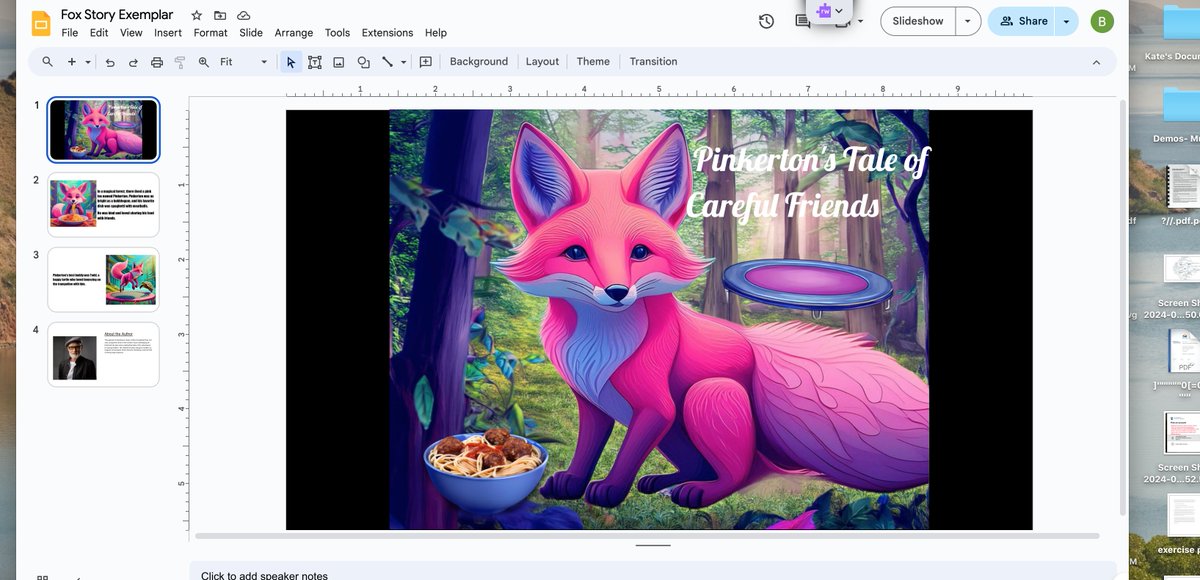Click the Google Slides home logo
Viewport: 1200px width, 580px height.
41,23
